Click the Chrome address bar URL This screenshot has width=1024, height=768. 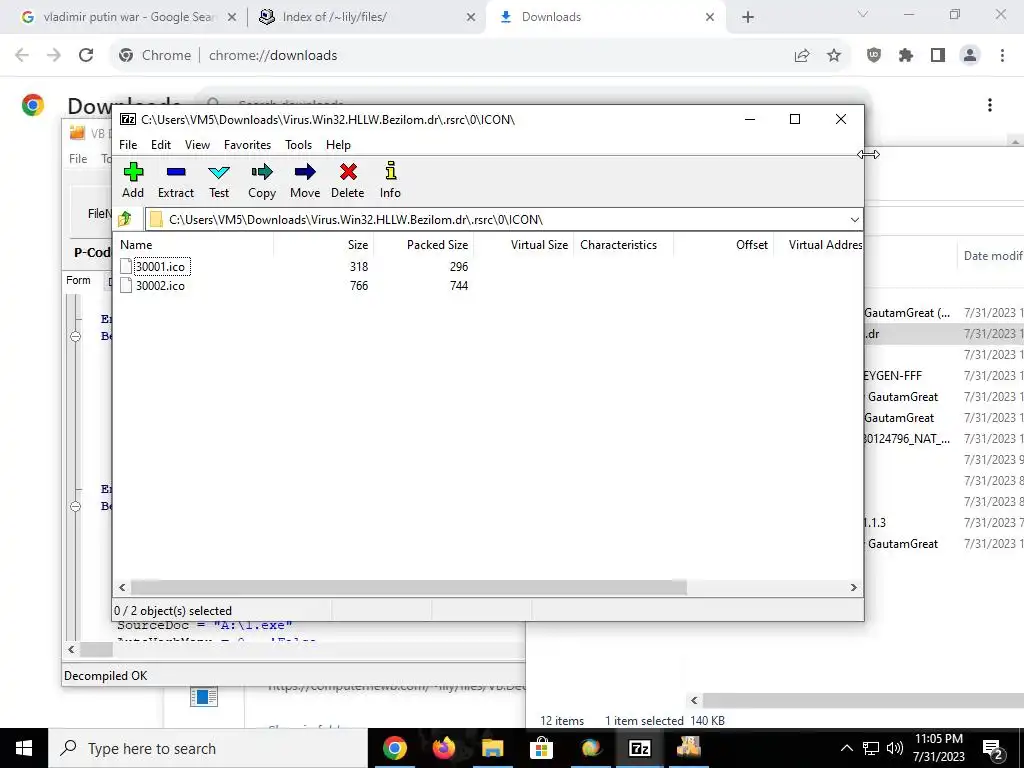click(273, 56)
